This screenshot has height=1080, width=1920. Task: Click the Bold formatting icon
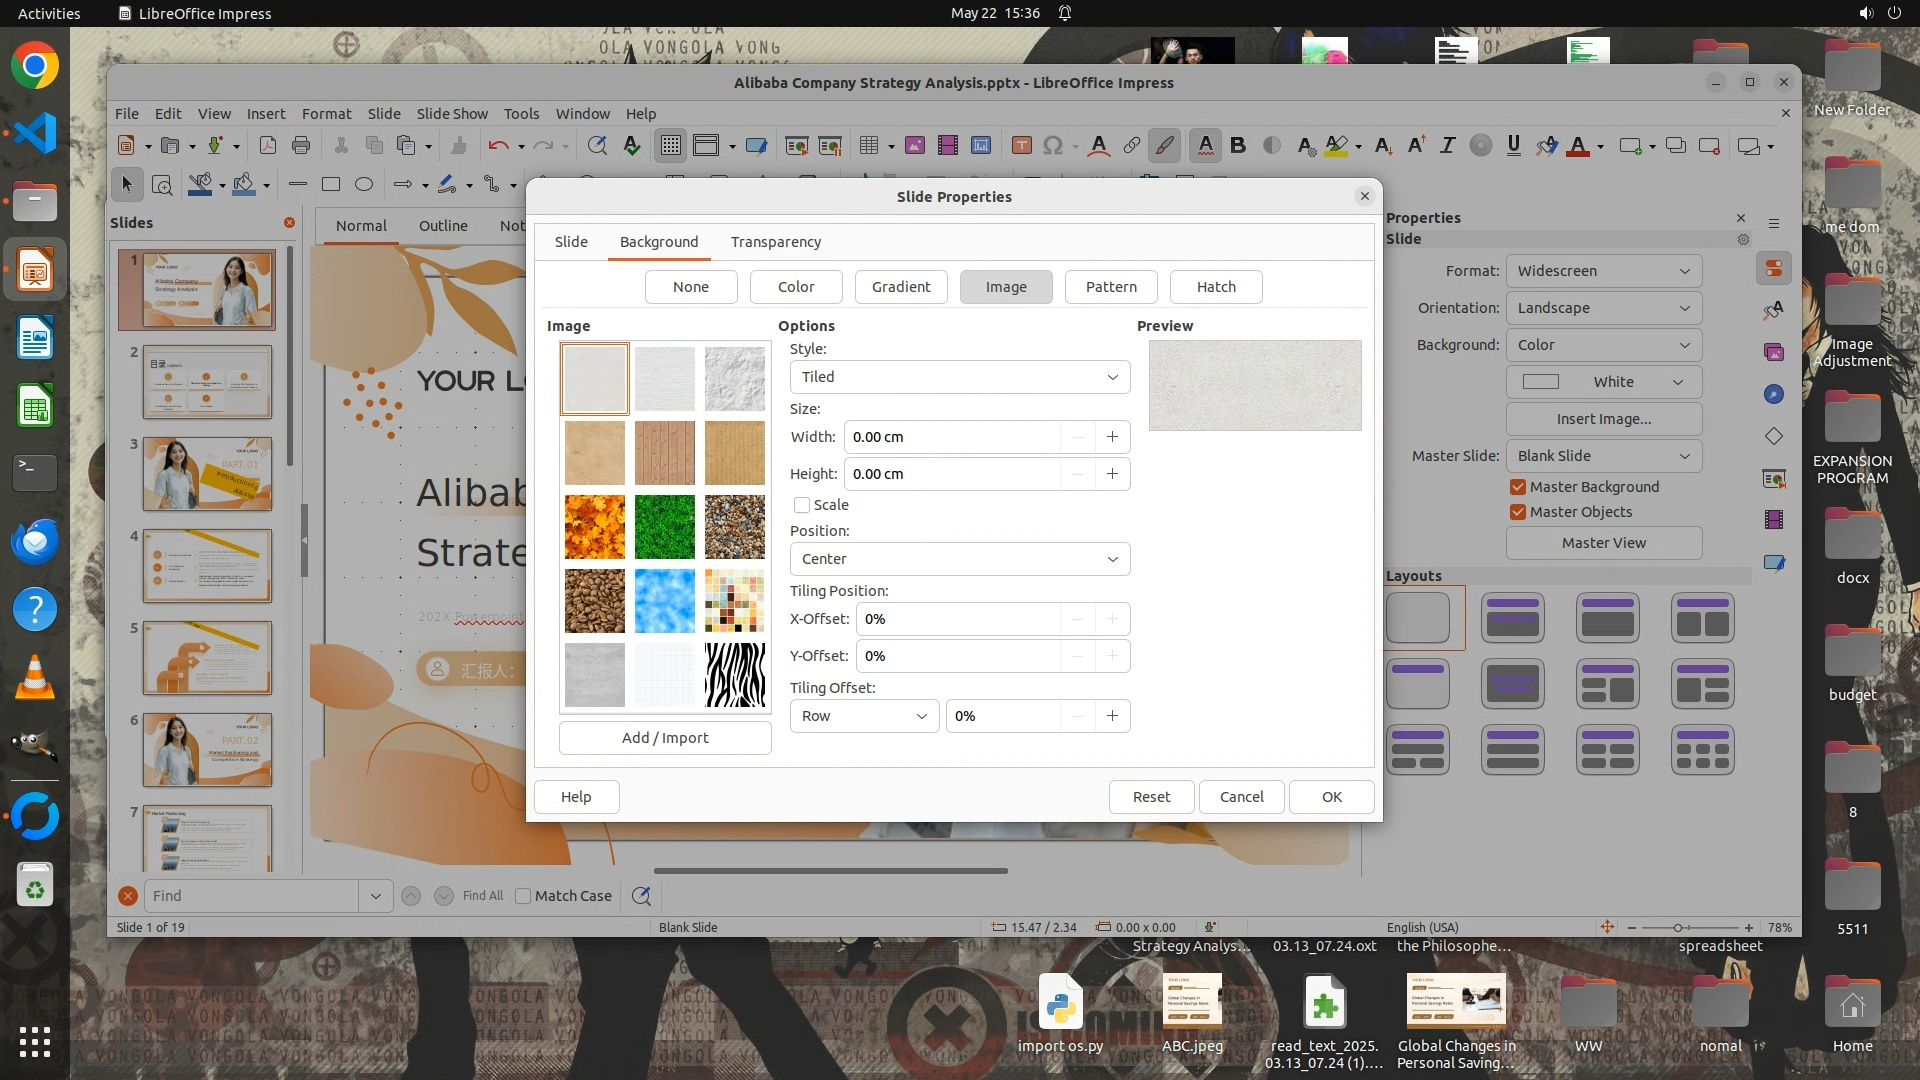coord(1238,146)
